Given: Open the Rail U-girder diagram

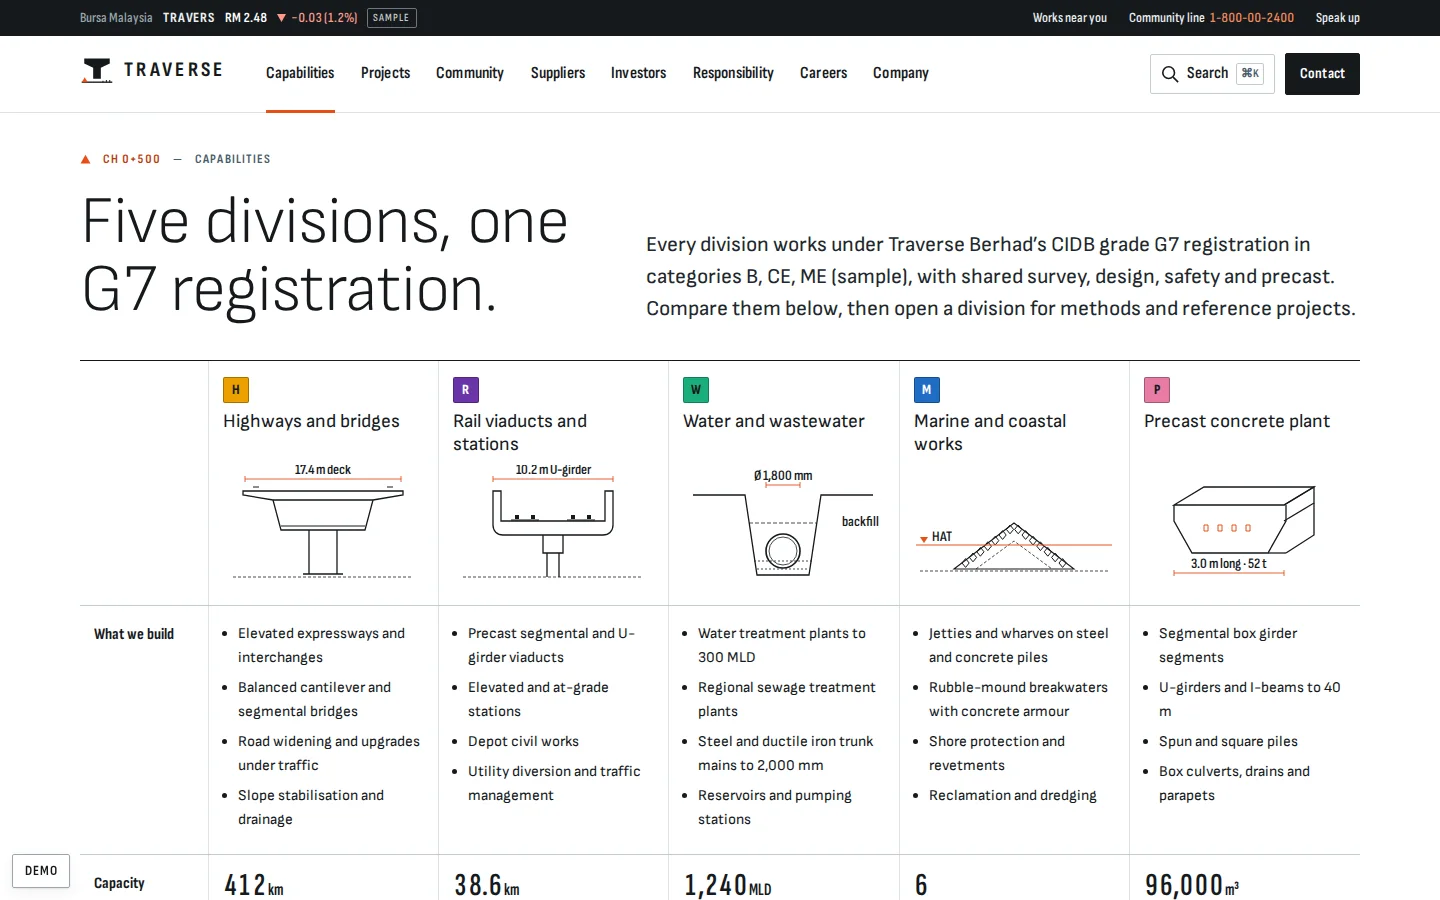Looking at the screenshot, I should pyautogui.click(x=552, y=521).
